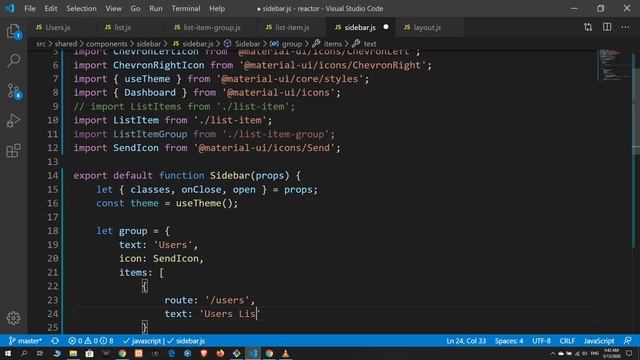Expand the shared breadcrumb
The image size is (640, 360).
coord(66,44)
